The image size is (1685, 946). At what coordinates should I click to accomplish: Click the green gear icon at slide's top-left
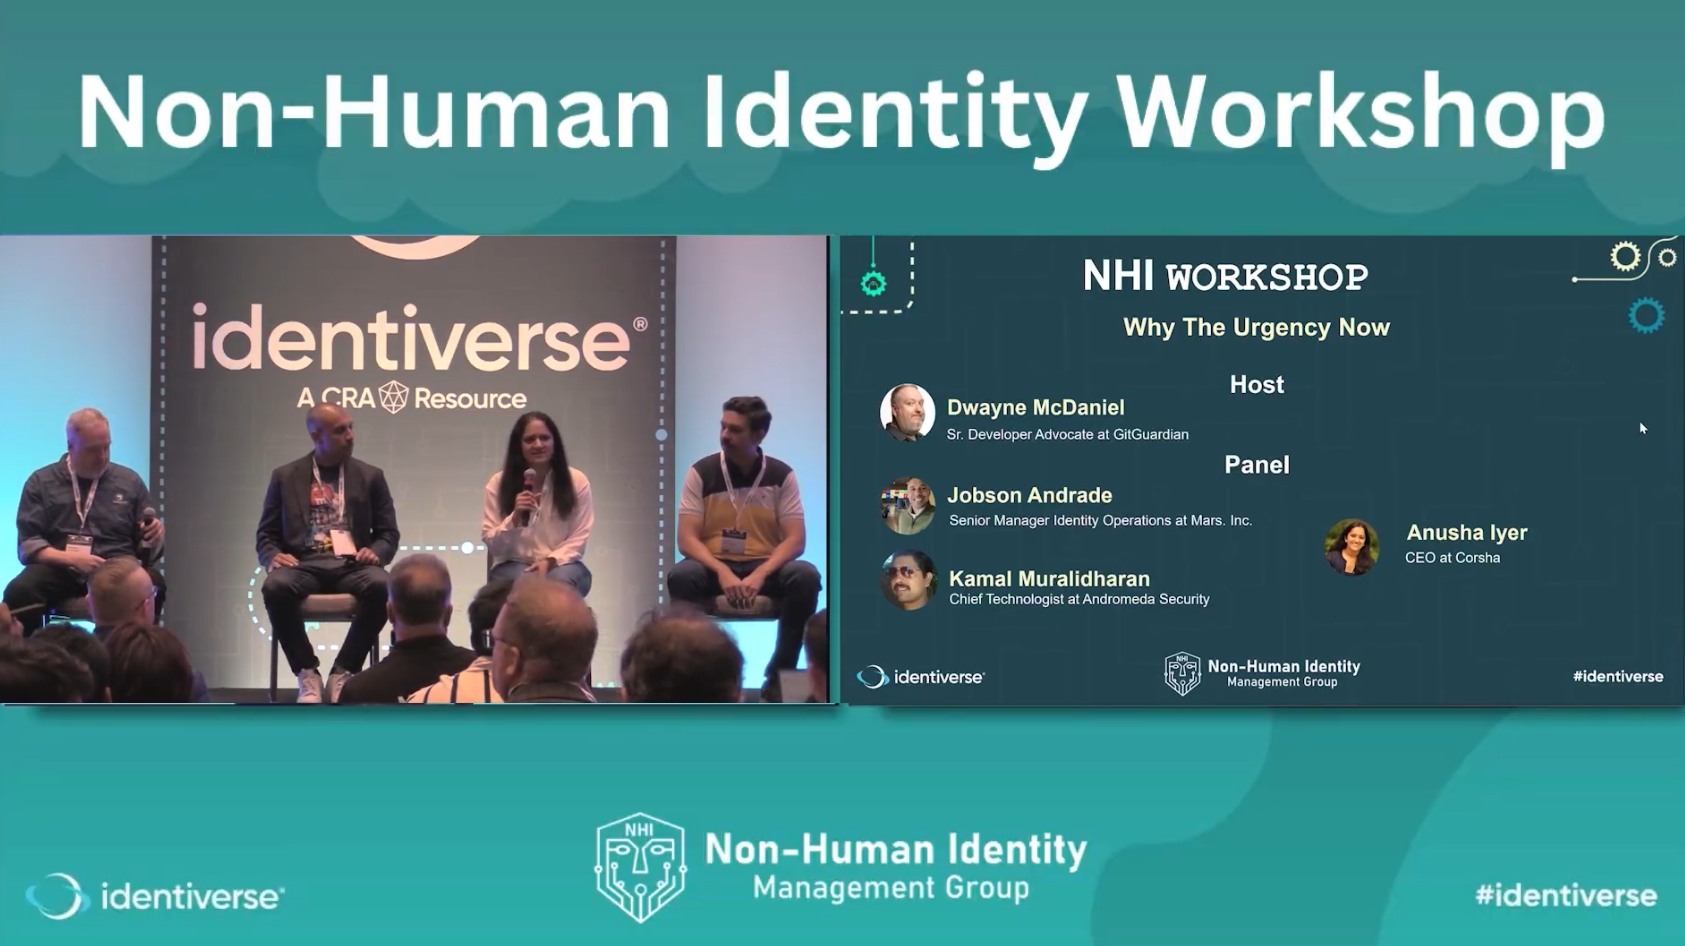873,284
